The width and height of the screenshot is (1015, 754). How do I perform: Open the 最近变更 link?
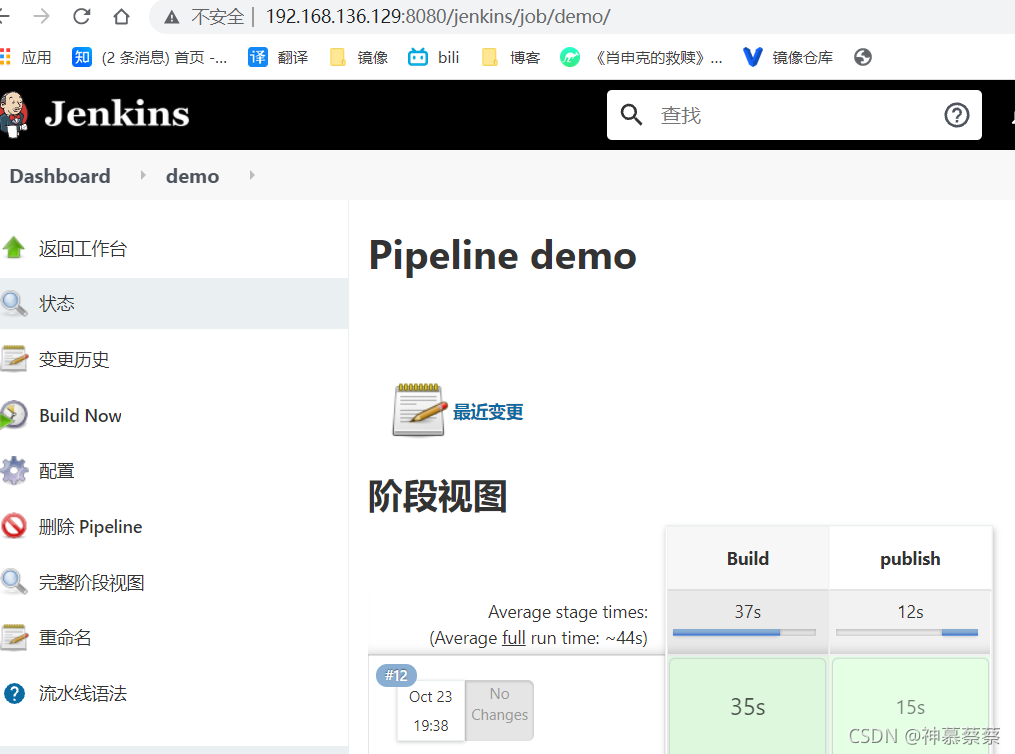coord(488,412)
